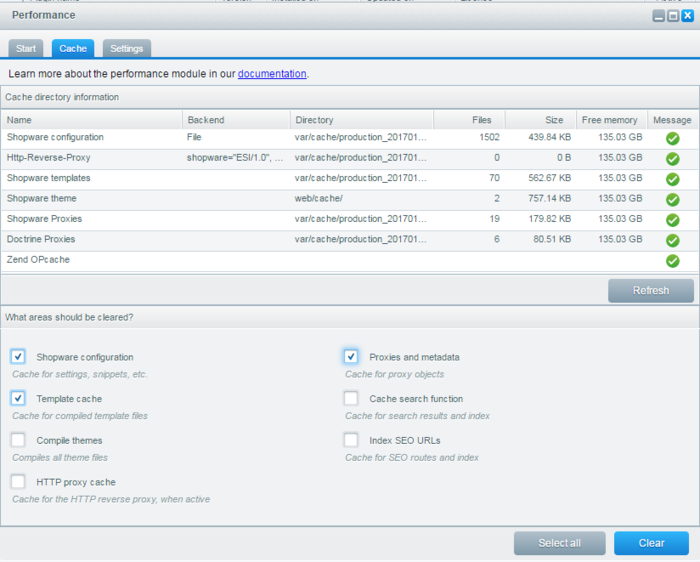Uncheck the Template cache checkbox
700x562 pixels.
(18, 398)
